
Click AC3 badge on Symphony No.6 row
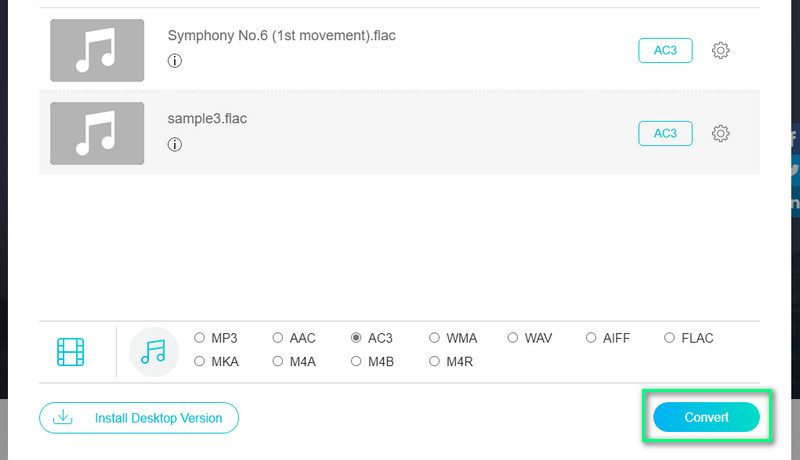point(665,51)
